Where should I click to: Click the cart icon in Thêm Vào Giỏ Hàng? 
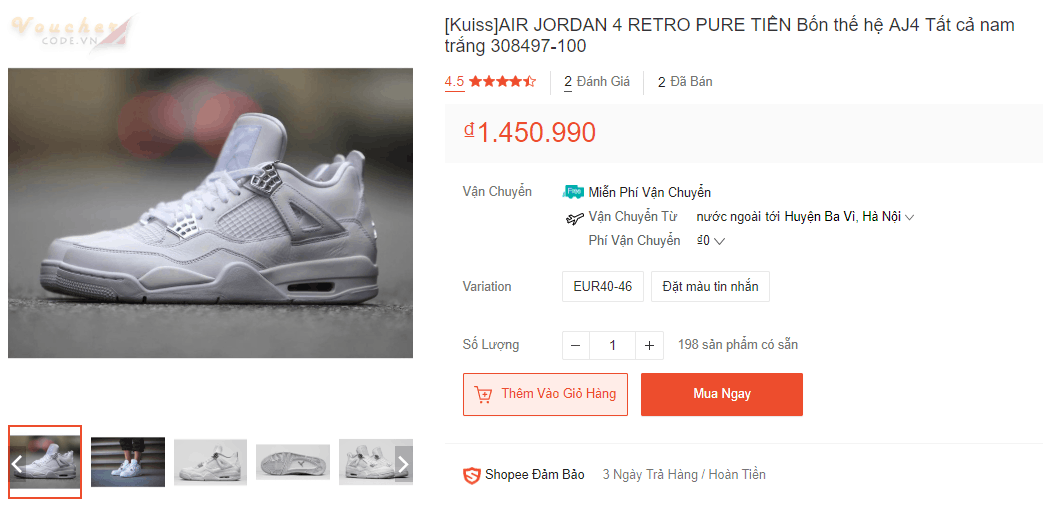484,394
